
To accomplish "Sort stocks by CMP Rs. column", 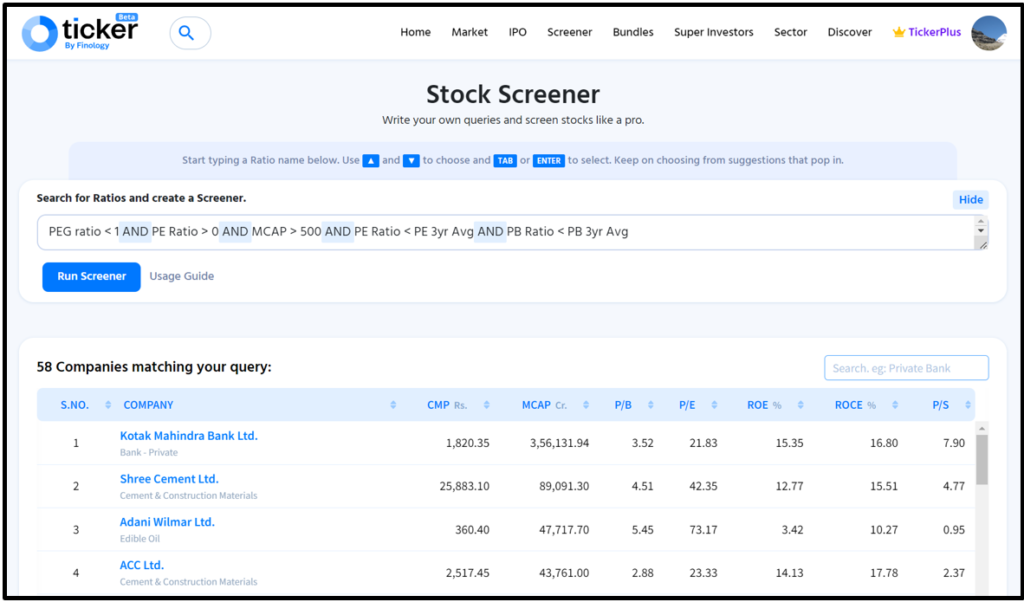I will coord(485,404).
